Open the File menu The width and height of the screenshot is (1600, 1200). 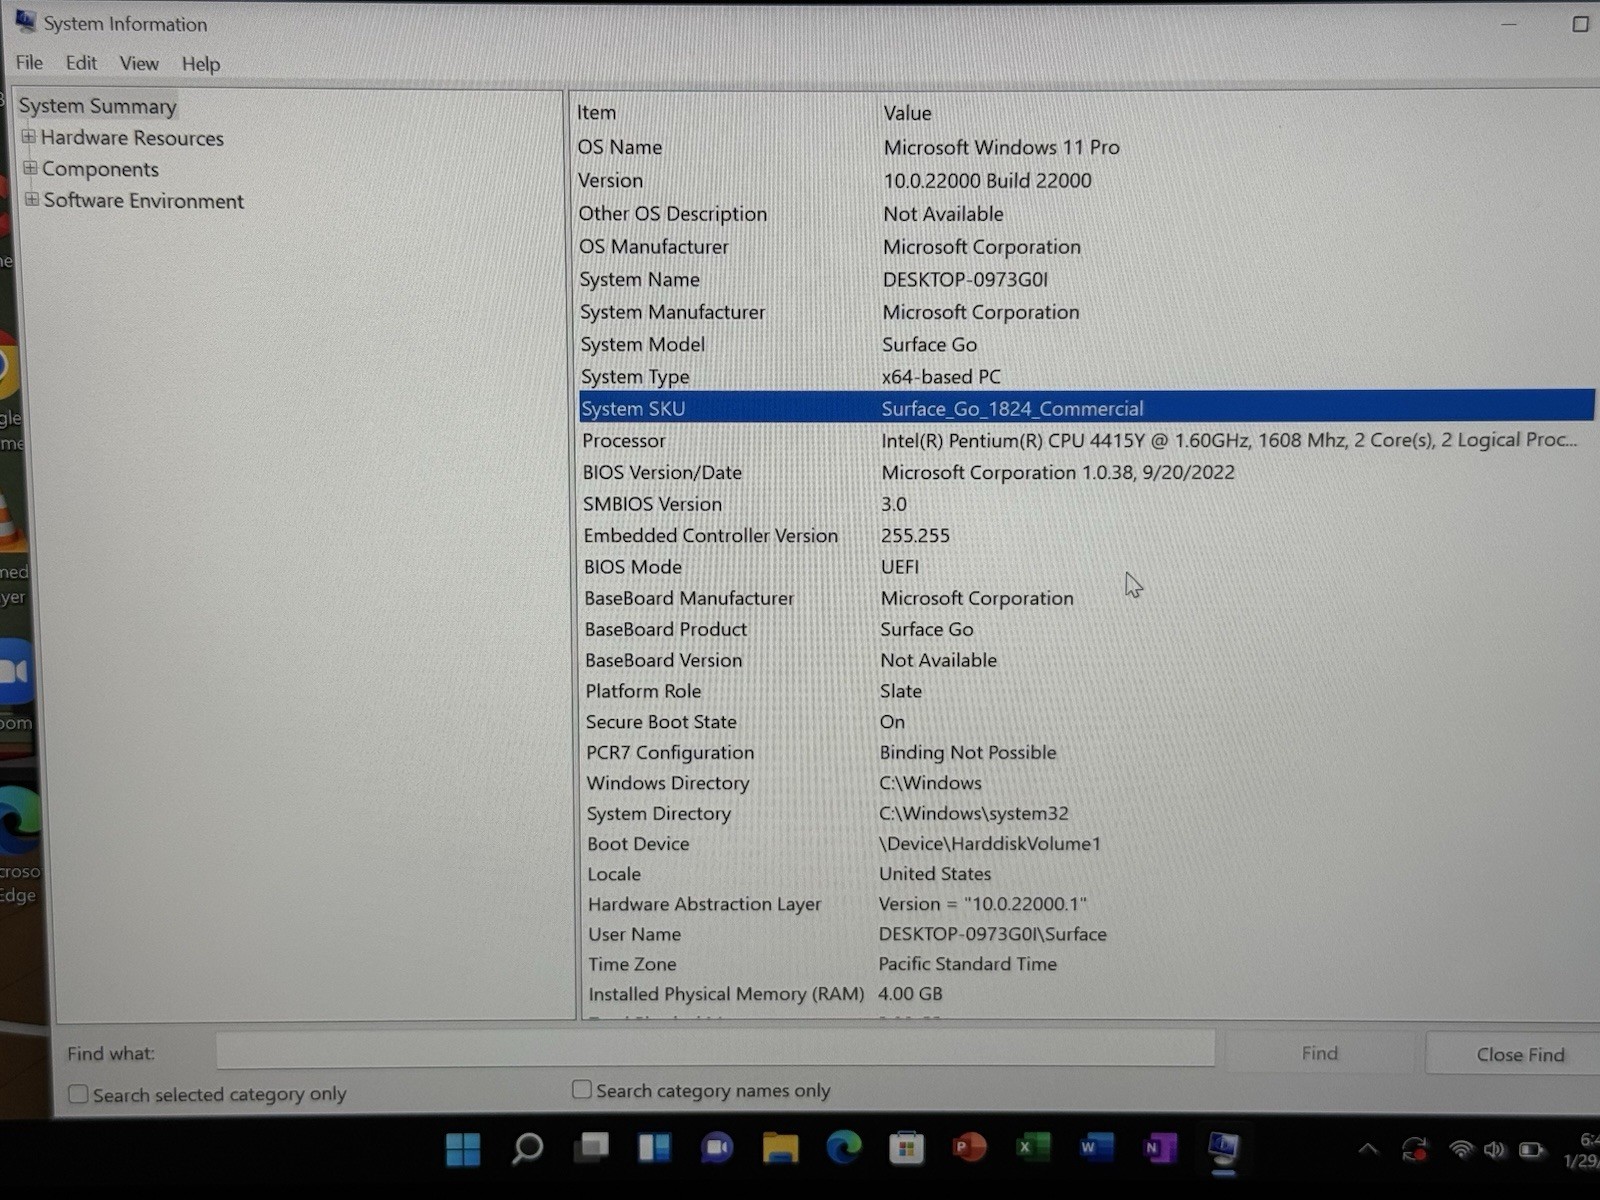29,62
